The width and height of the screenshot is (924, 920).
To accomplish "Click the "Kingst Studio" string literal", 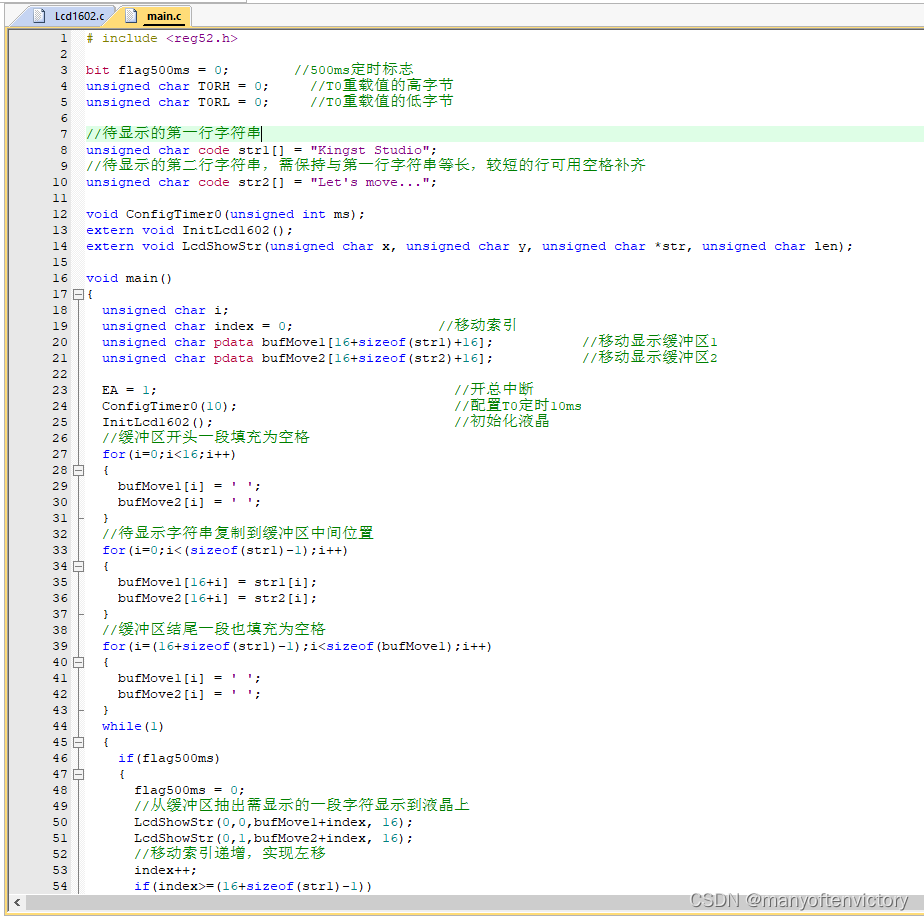I will 369,150.
